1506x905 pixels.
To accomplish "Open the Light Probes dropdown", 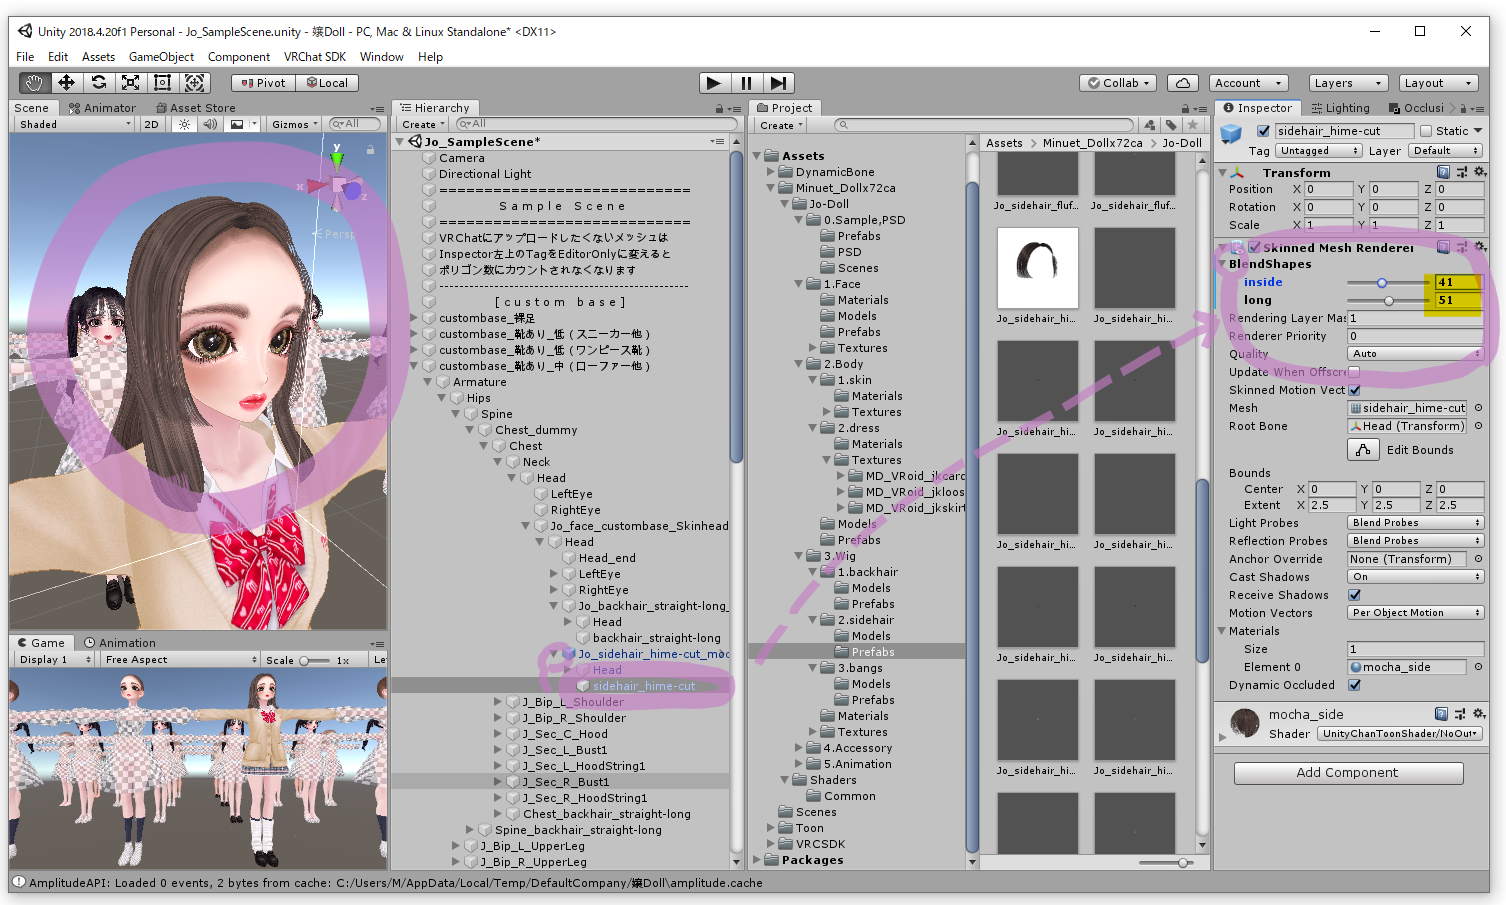I will (x=1415, y=523).
